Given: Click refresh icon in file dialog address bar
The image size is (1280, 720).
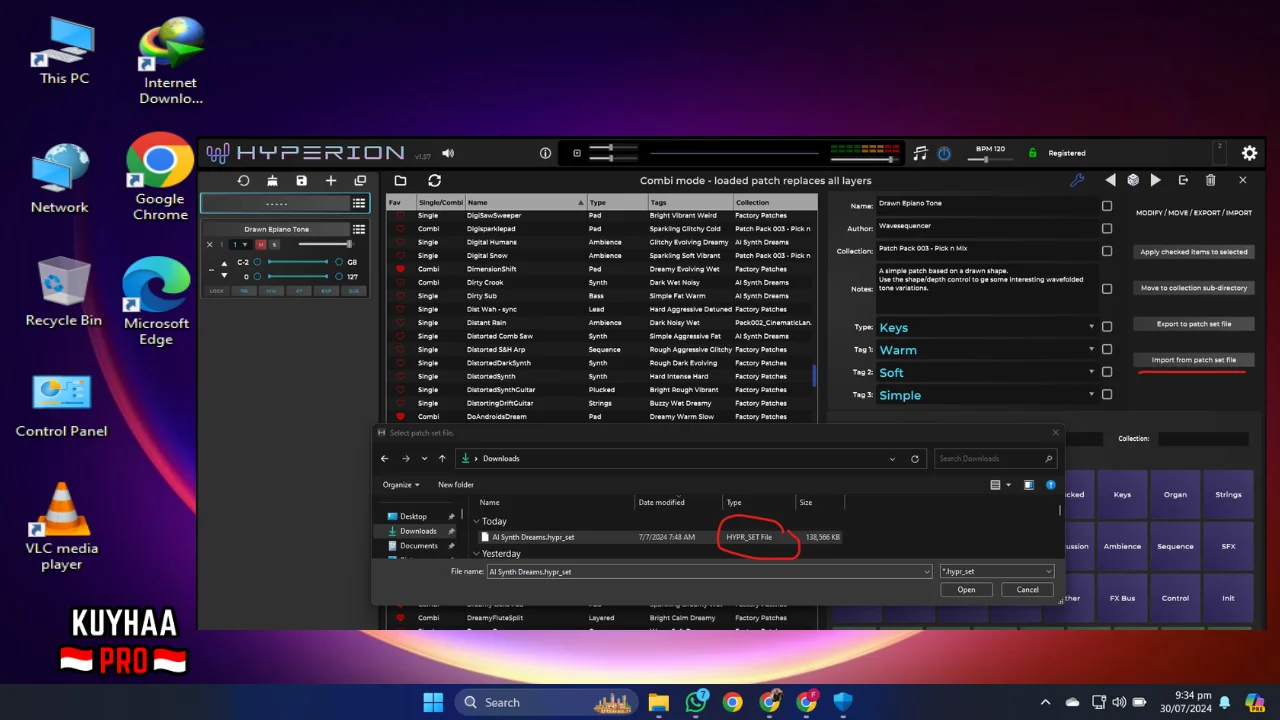Looking at the screenshot, I should tap(914, 459).
